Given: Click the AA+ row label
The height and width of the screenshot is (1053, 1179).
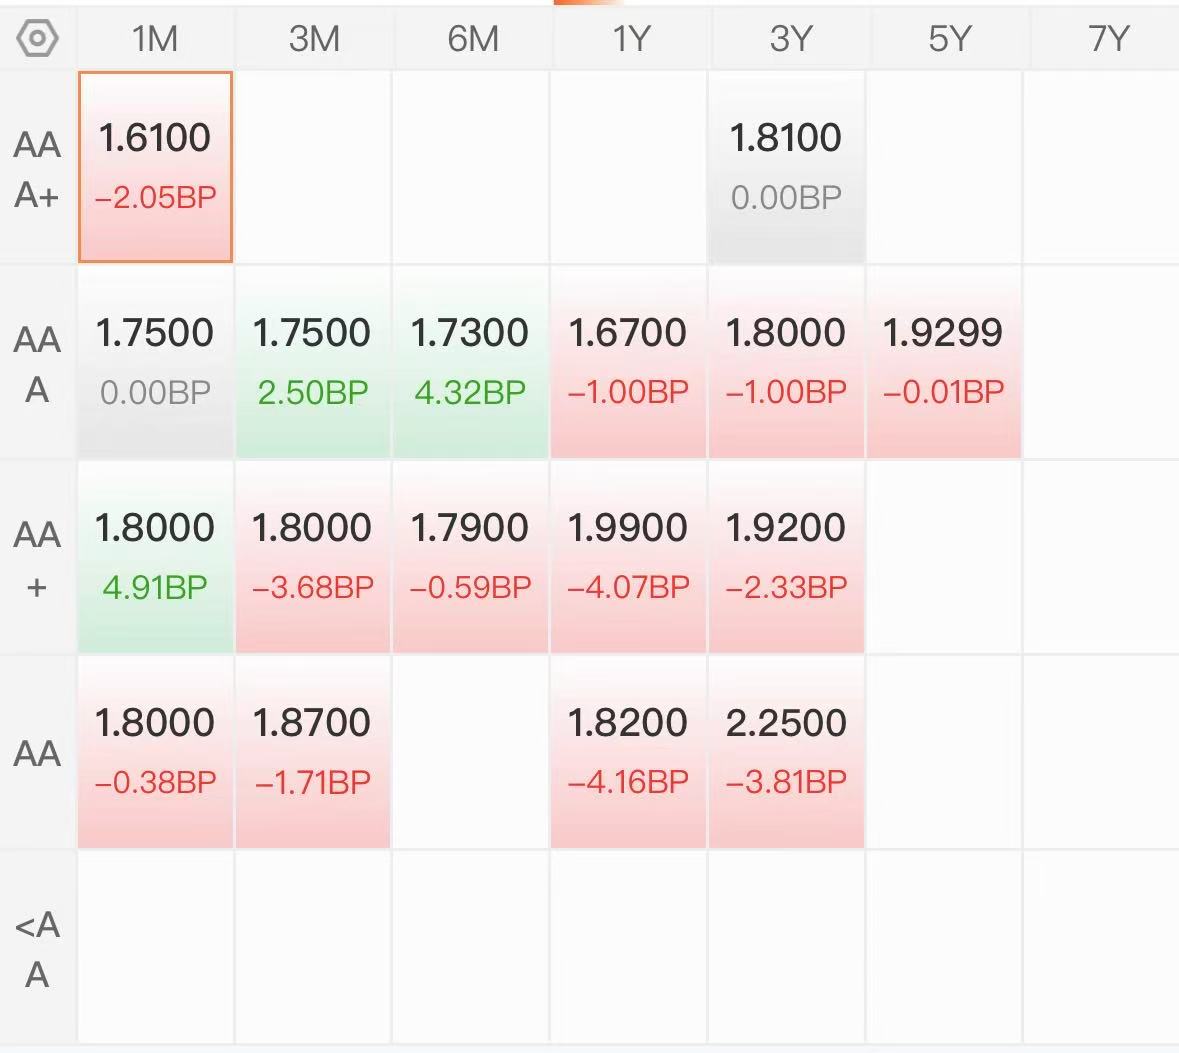Looking at the screenshot, I should [37, 559].
